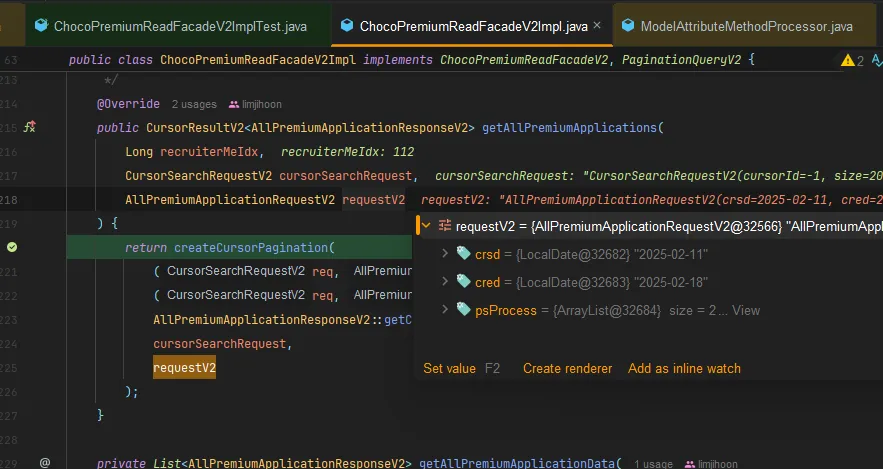Click Add as inline watch

(684, 368)
